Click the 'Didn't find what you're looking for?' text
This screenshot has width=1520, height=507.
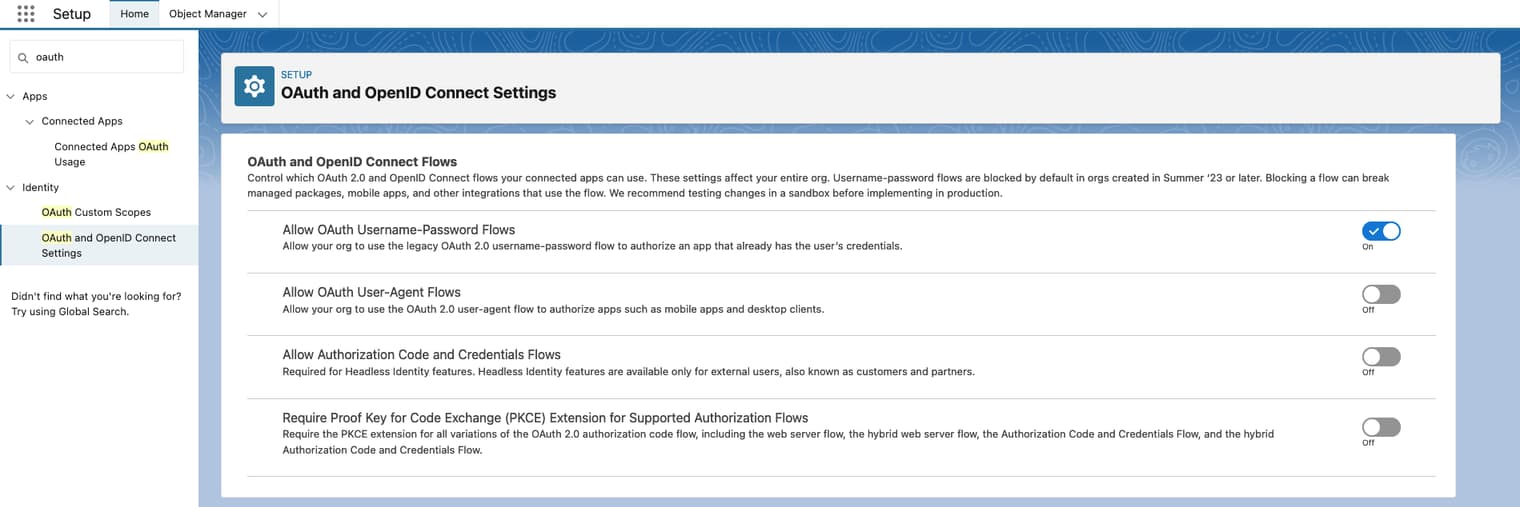pyautogui.click(x=96, y=296)
